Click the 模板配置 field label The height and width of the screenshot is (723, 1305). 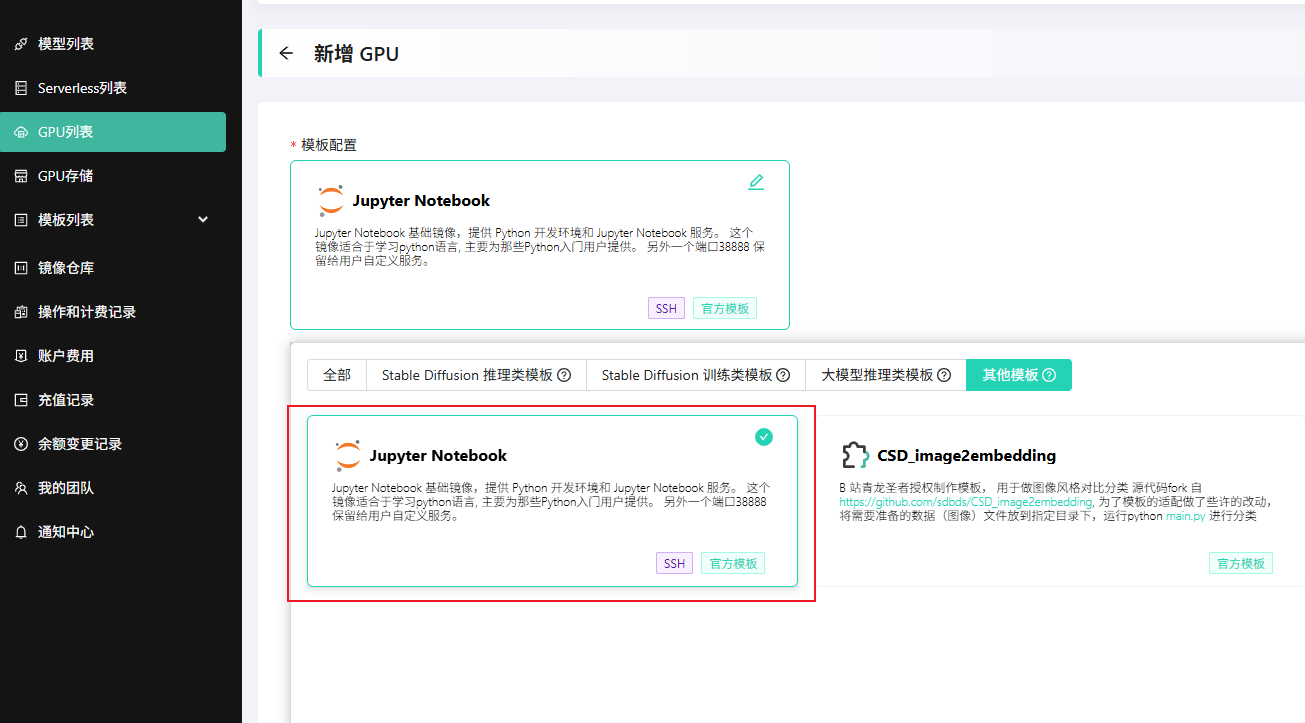[329, 145]
